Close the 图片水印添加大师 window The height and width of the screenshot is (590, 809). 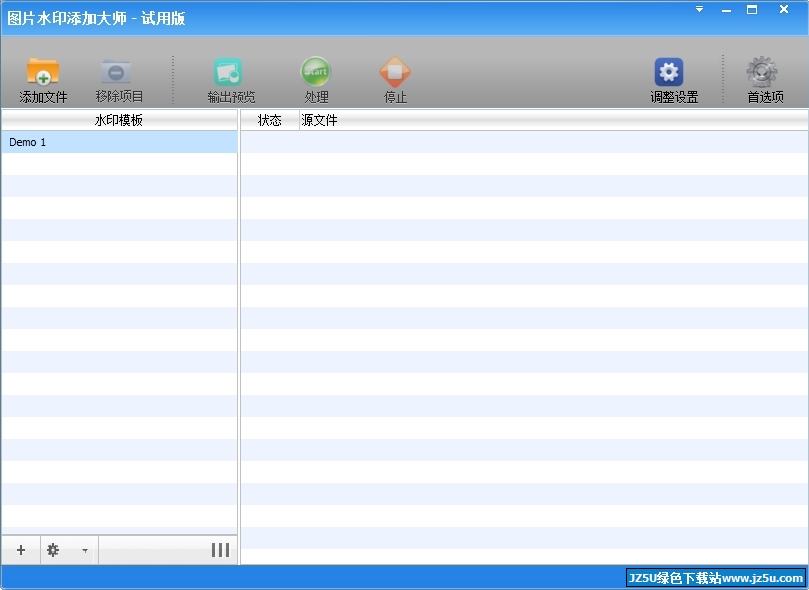tap(784, 9)
